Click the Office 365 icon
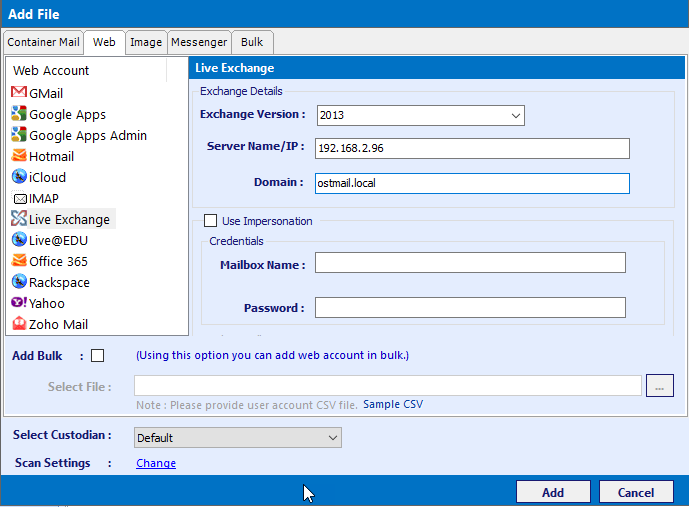Screen dimensions: 689x507 [19, 261]
